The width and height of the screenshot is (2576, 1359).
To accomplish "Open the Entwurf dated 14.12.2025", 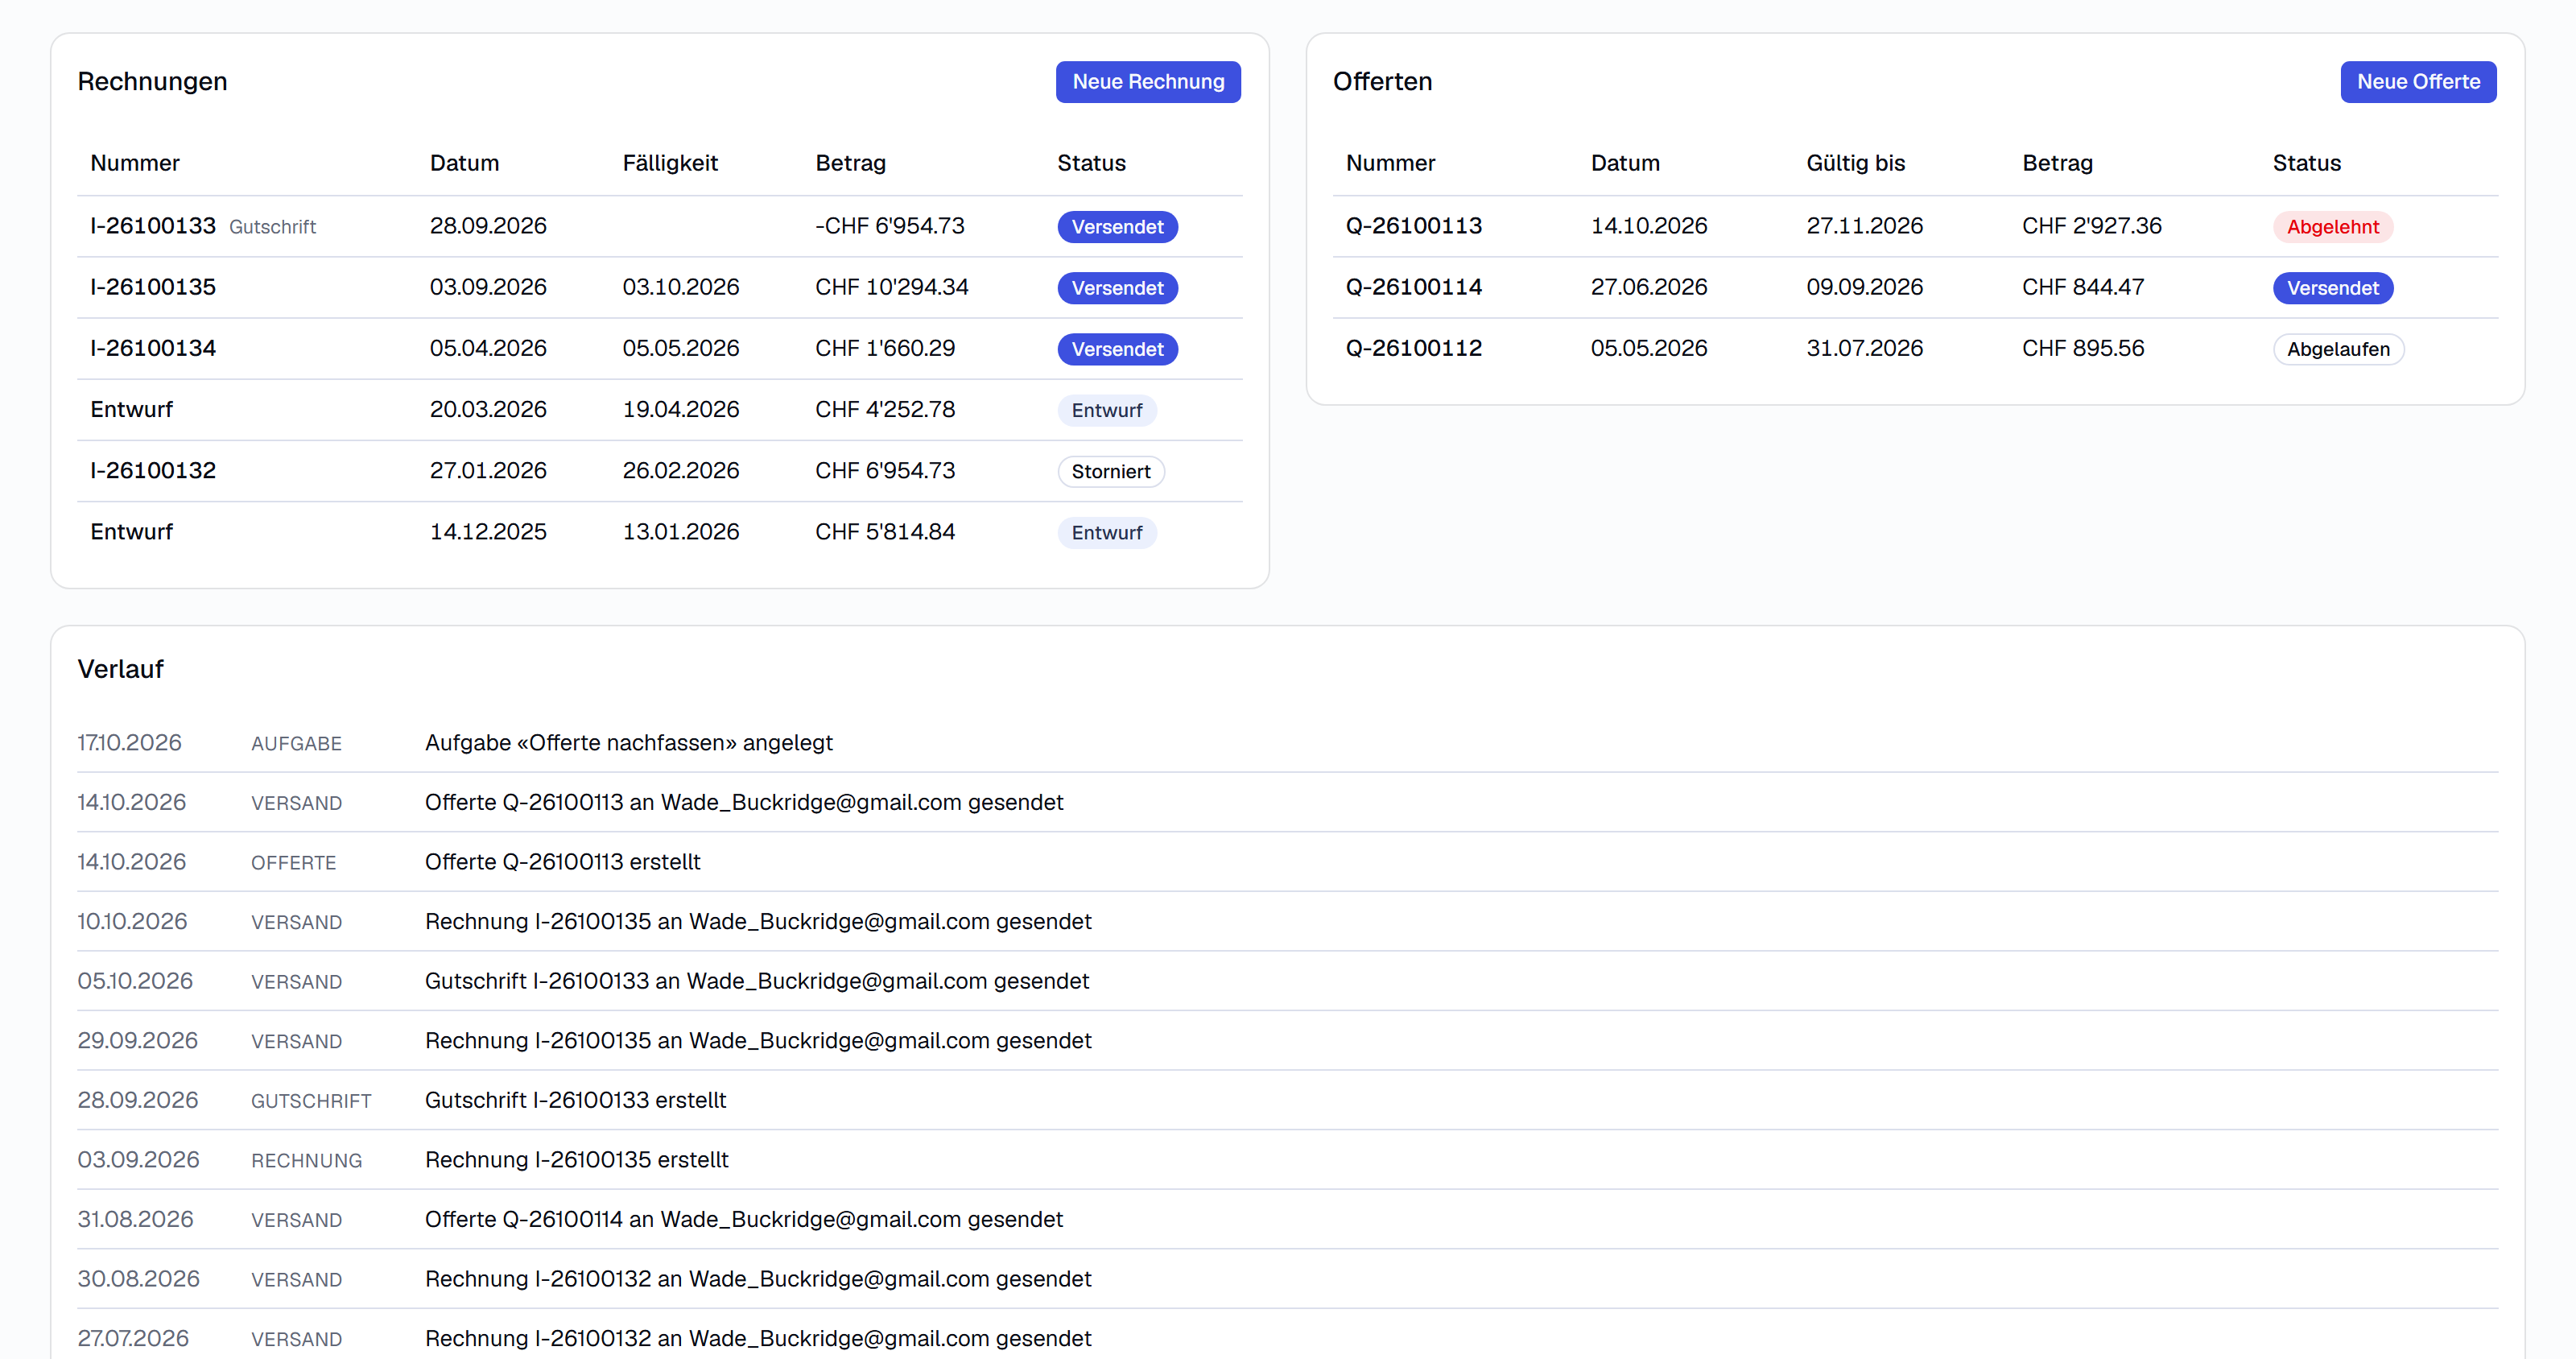I will click(x=659, y=531).
